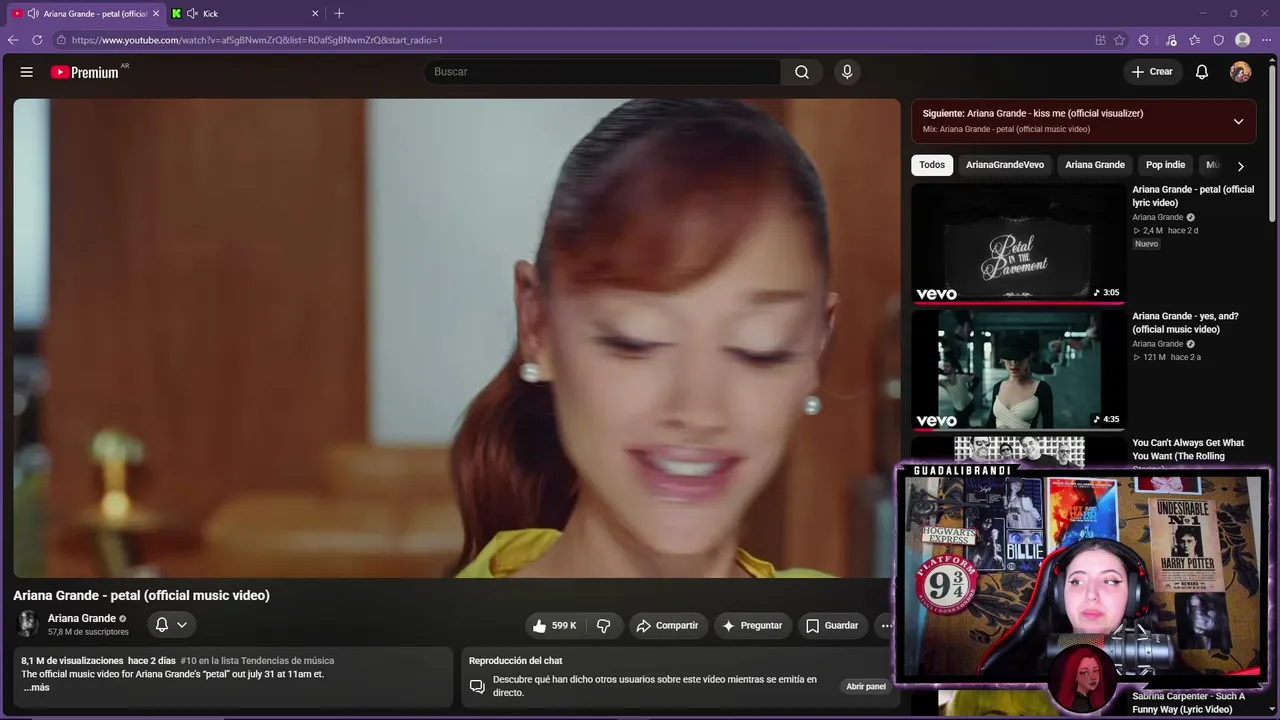Screen dimensions: 1280x720
Task: Open the YouTube account avatar menu
Action: (1240, 72)
